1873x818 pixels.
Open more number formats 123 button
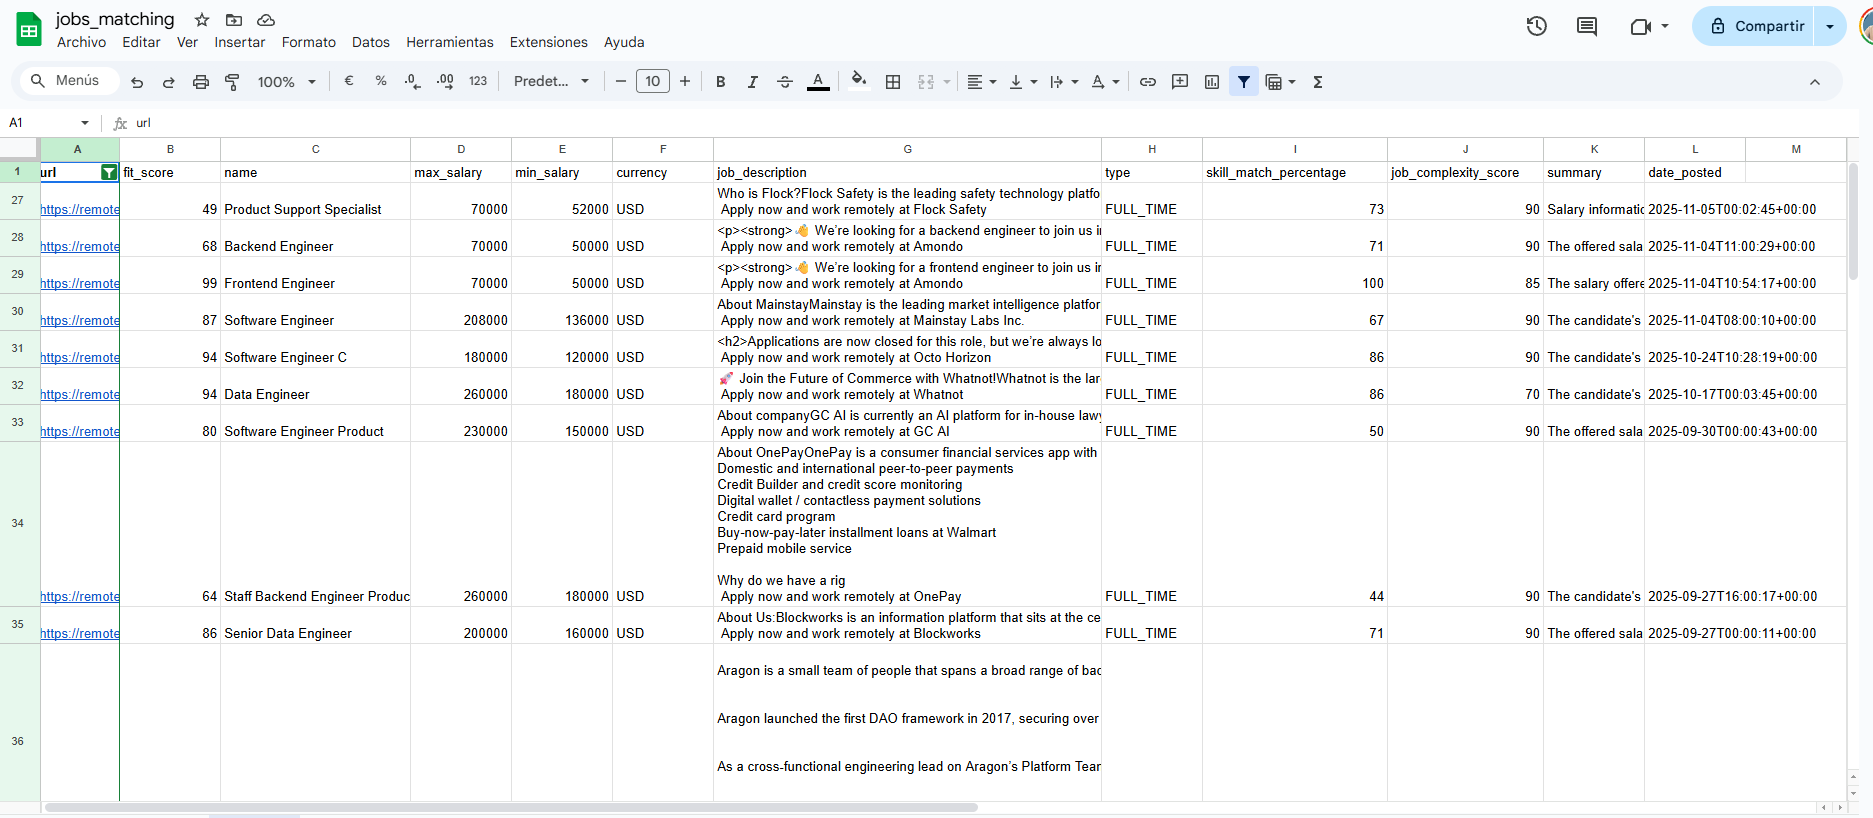(478, 81)
